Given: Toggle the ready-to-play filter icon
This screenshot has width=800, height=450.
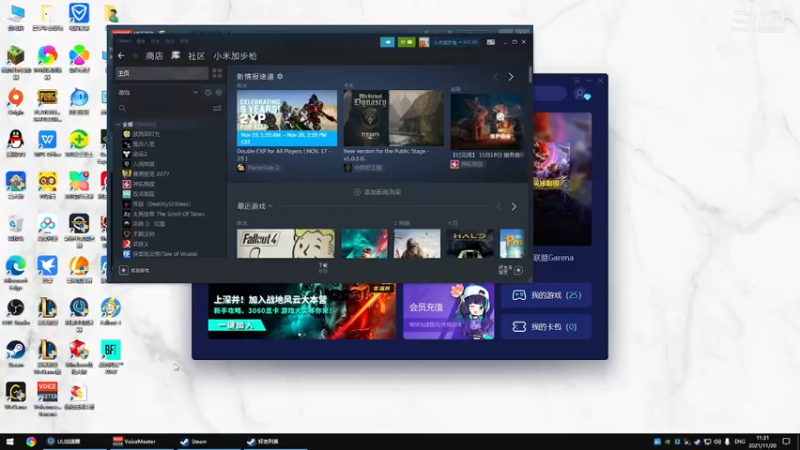Looking at the screenshot, I should pyautogui.click(x=219, y=93).
